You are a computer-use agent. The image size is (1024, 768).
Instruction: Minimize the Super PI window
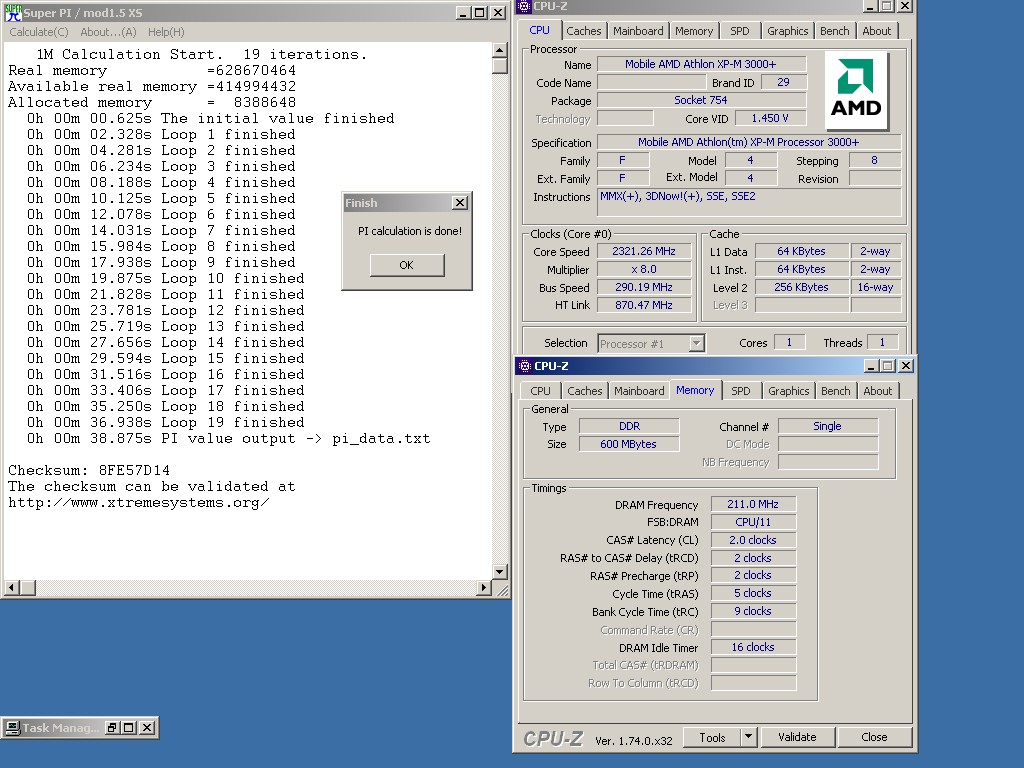coord(463,12)
